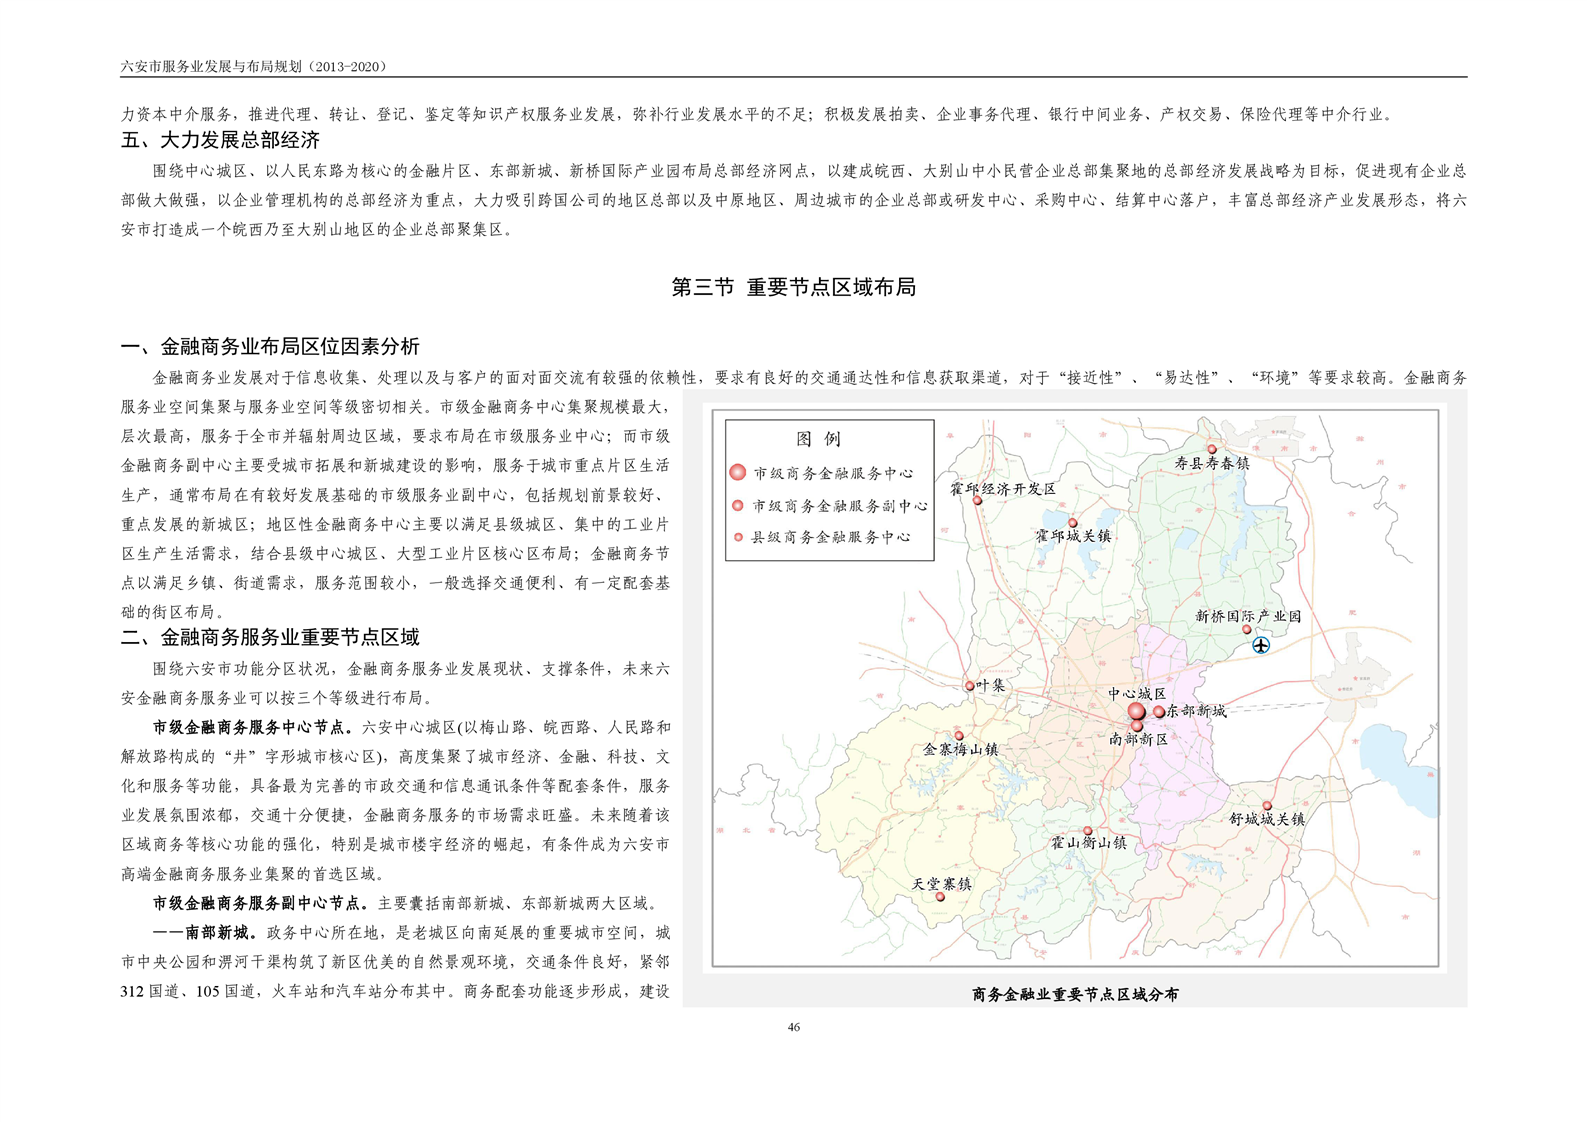1587x1122 pixels.
Task: Click the map caption 商务金融业重要节点区域分布
Action: point(1075,994)
